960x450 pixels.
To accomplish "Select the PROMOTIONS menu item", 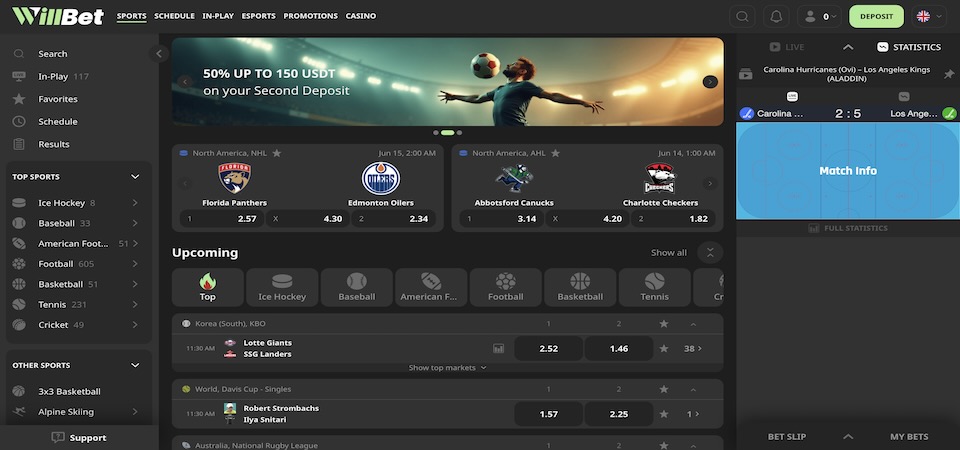I will (310, 16).
